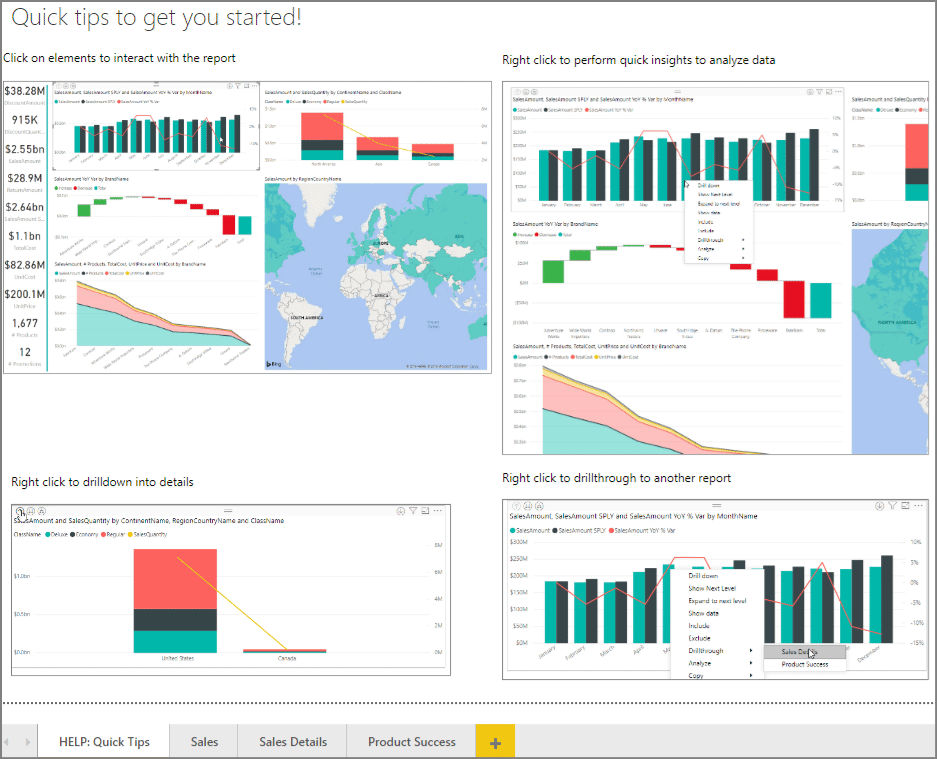This screenshot has width=937, height=759.
Task: Add a new page with plus button
Action: point(495,742)
